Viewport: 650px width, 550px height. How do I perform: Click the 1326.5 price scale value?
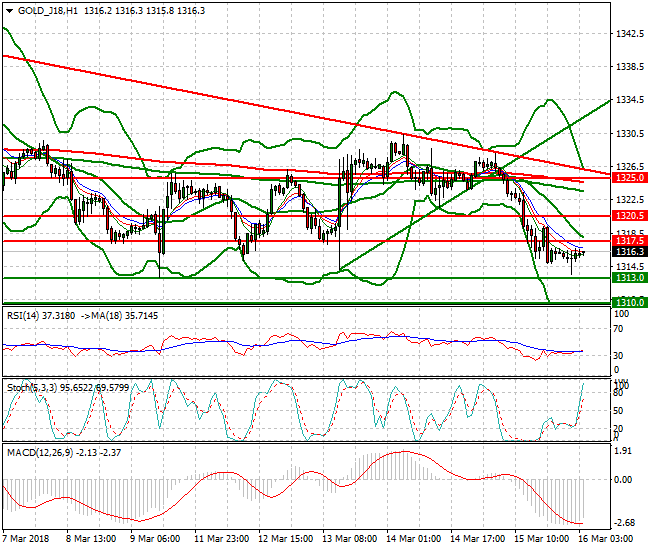click(x=630, y=167)
